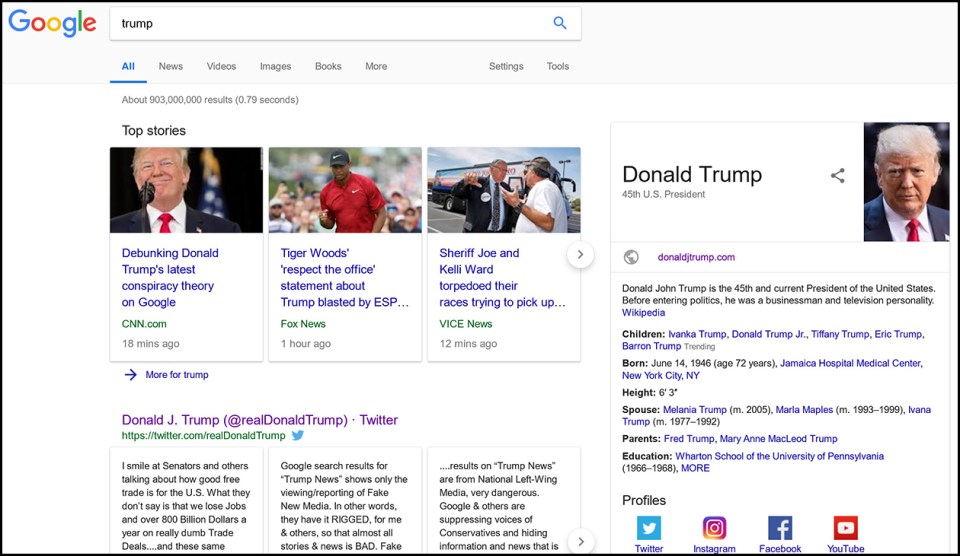Screen dimensions: 960x556
Task: Click the search box containing 'trump'
Action: 330,23
